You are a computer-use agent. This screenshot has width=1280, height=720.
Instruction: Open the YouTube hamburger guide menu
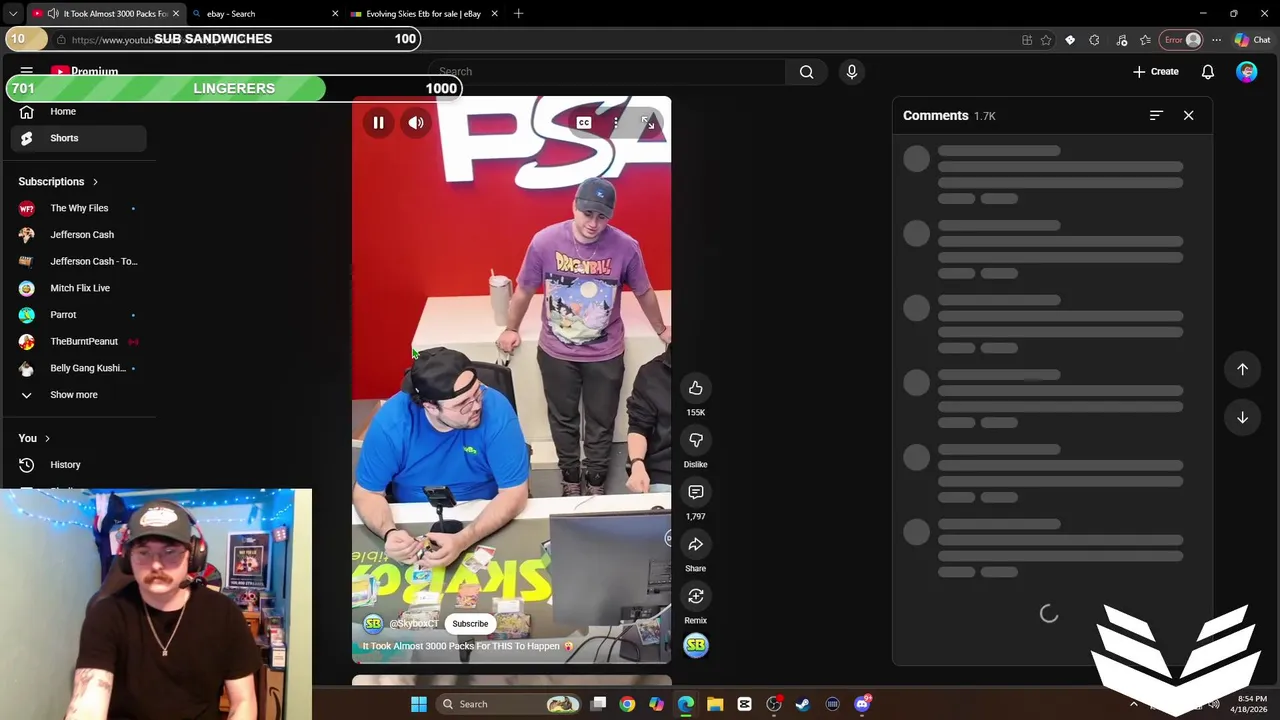click(x=27, y=72)
